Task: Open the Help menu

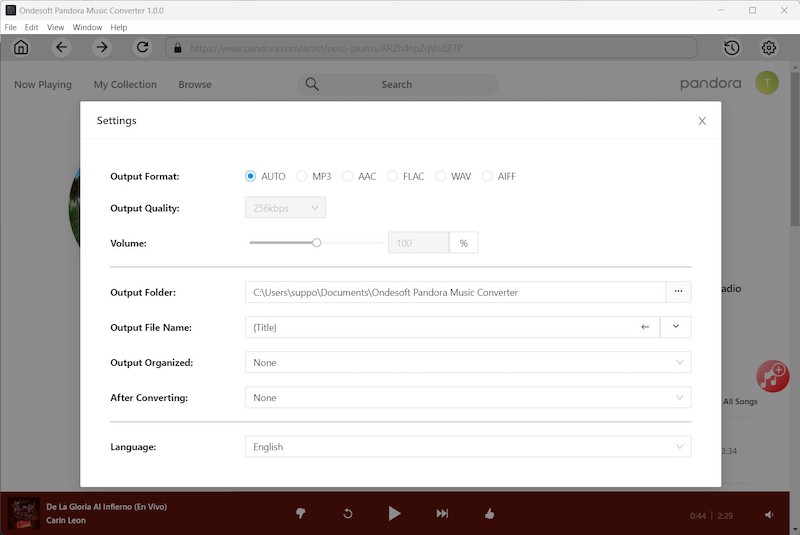Action: 118,27
